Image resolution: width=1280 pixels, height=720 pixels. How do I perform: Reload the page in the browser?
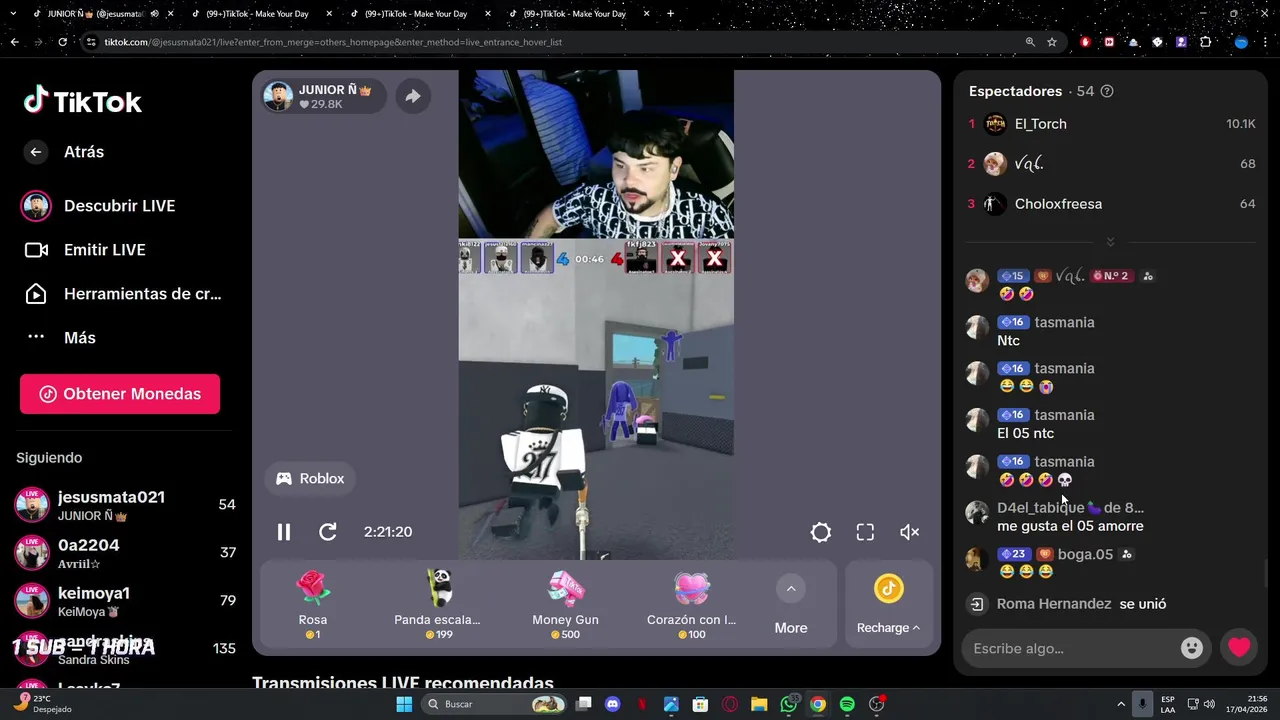pyautogui.click(x=62, y=42)
